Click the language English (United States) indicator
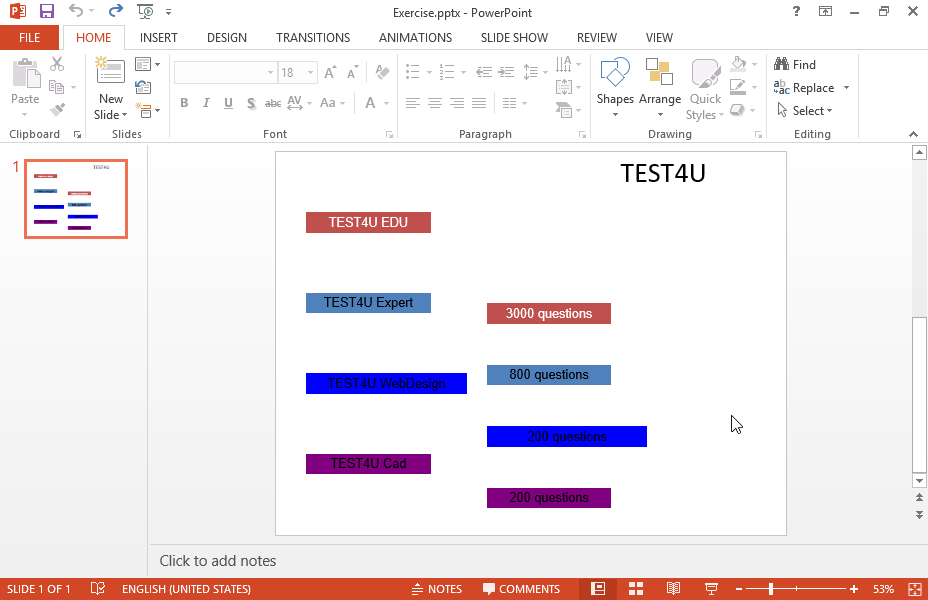Screen dimensions: 928x600 tap(186, 589)
